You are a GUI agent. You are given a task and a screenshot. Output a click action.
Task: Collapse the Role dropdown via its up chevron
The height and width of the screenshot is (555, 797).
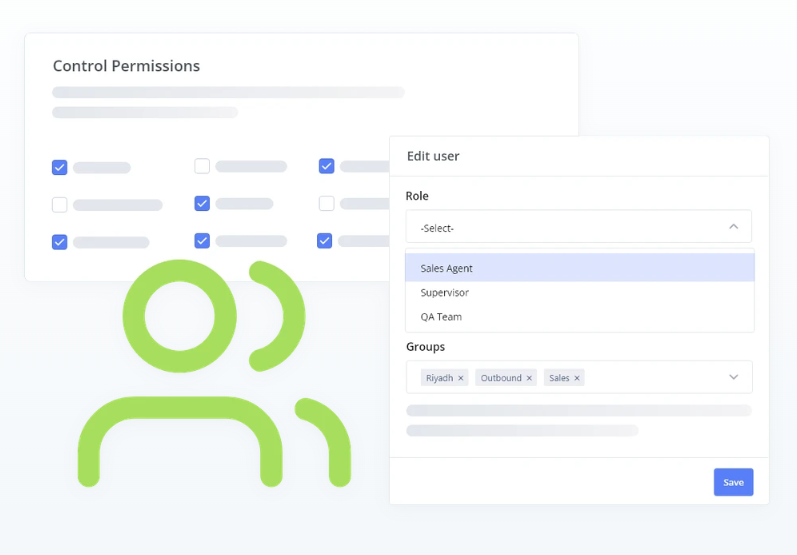pos(733,227)
